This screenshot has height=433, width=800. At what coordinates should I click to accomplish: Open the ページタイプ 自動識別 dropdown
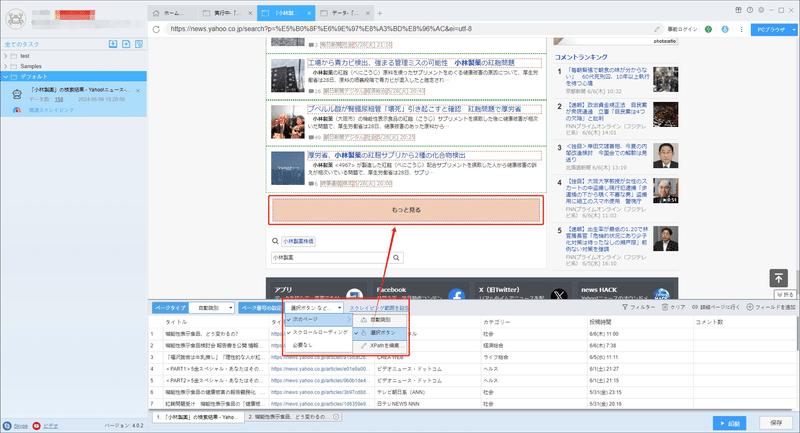point(212,308)
